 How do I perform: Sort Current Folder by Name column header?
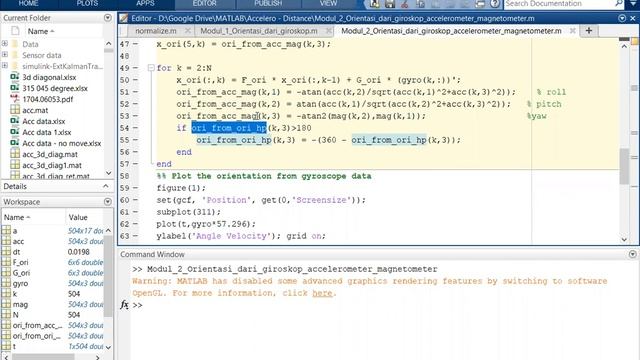41,31
